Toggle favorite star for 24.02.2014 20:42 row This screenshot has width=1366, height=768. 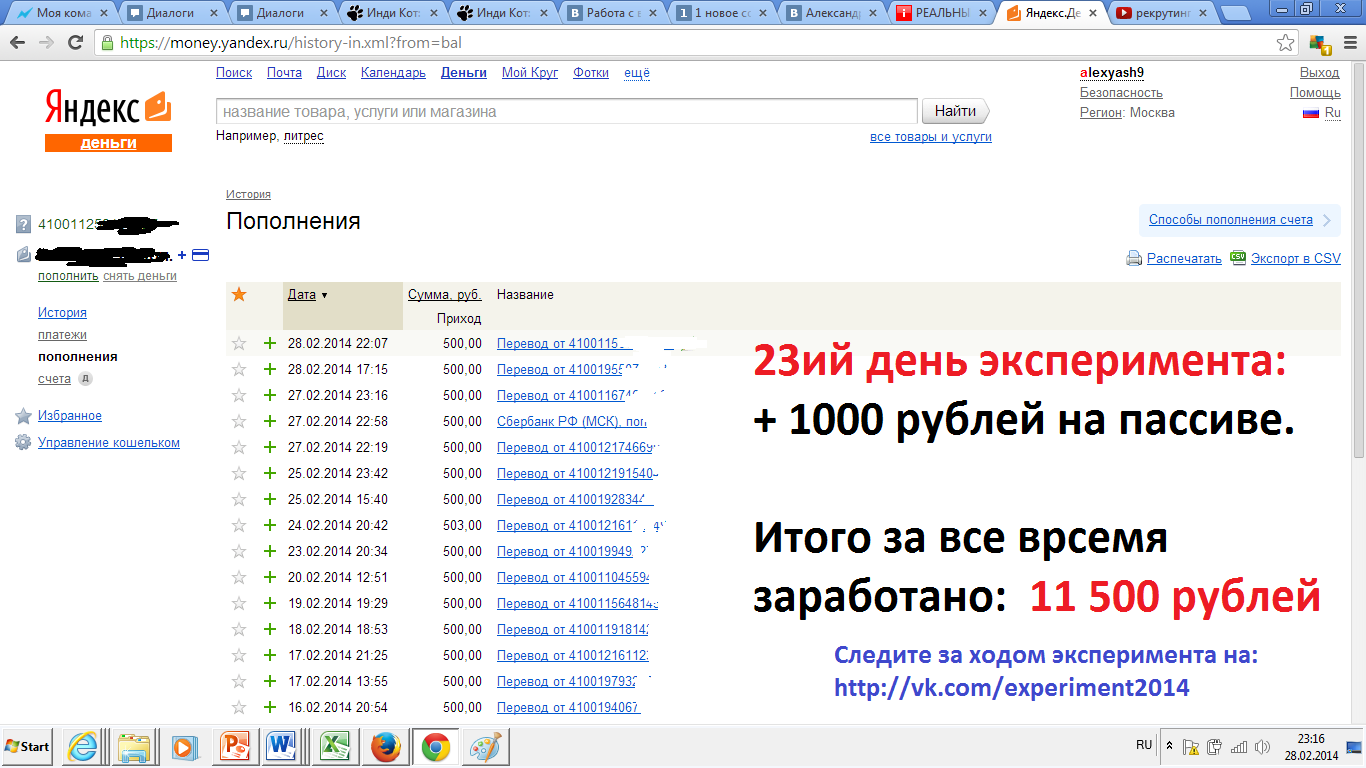pyautogui.click(x=239, y=525)
